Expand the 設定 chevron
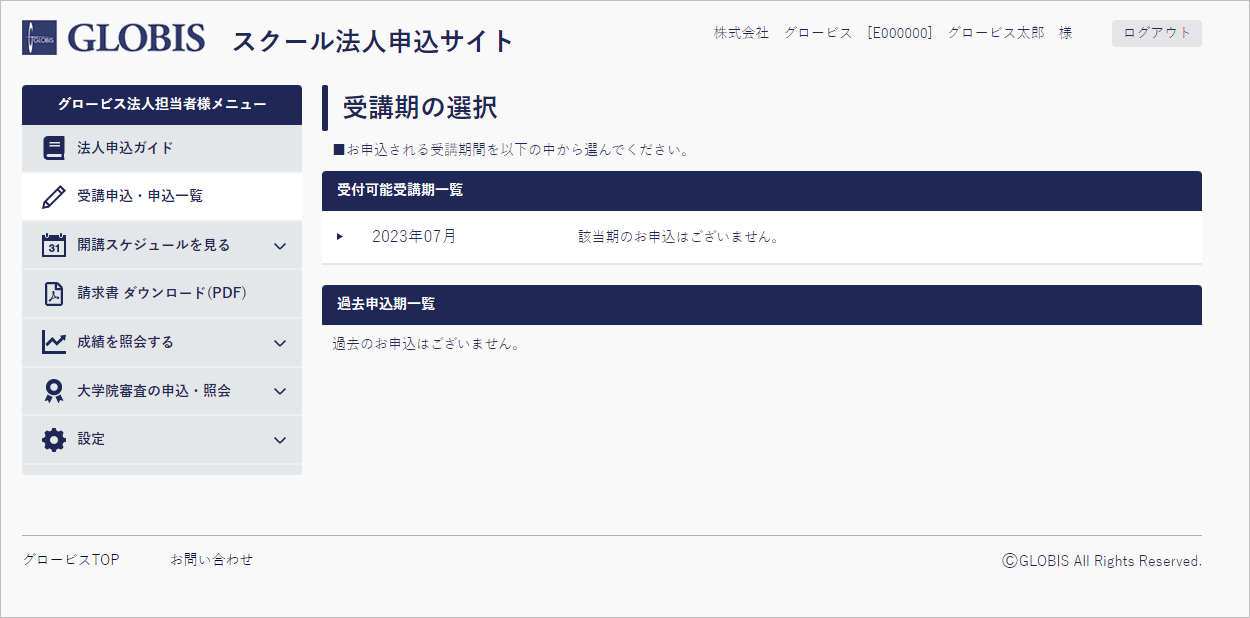Viewport: 1250px width, 618px height. coord(280,440)
